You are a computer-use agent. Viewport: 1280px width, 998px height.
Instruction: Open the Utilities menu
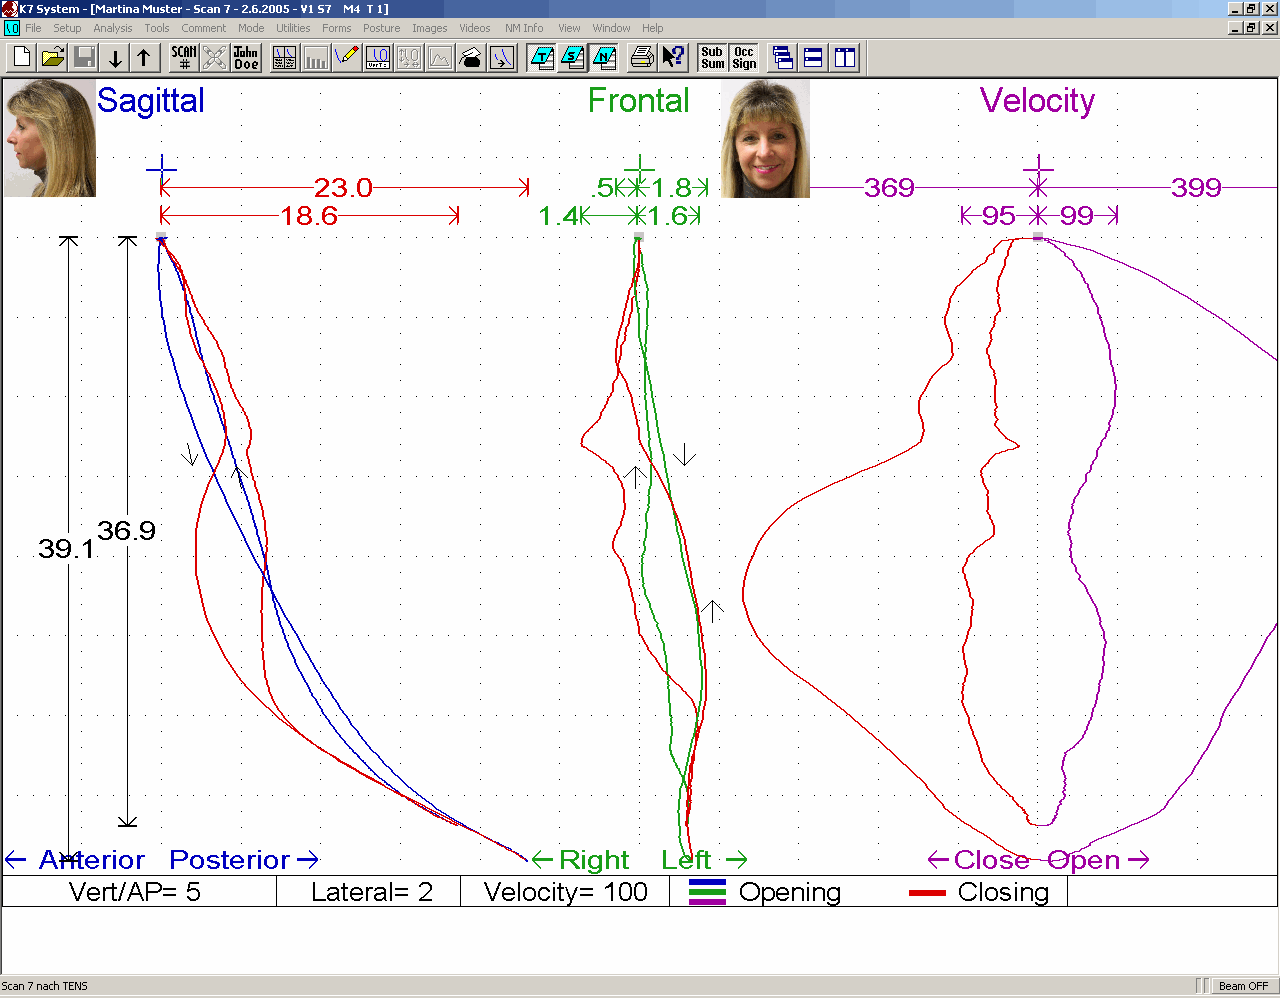tap(293, 28)
